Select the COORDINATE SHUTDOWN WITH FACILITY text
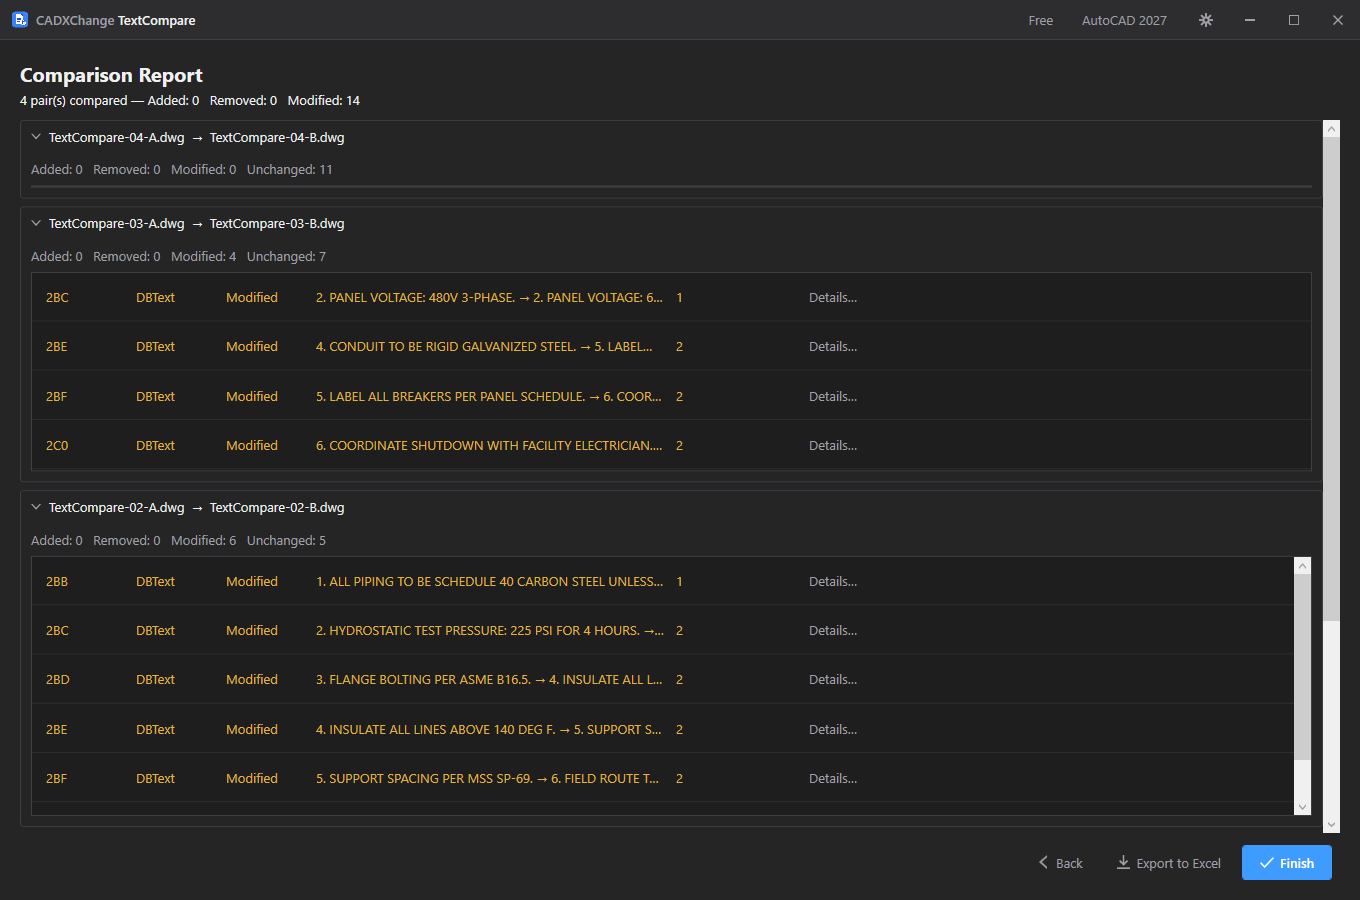Viewport: 1360px width, 900px height. click(489, 445)
